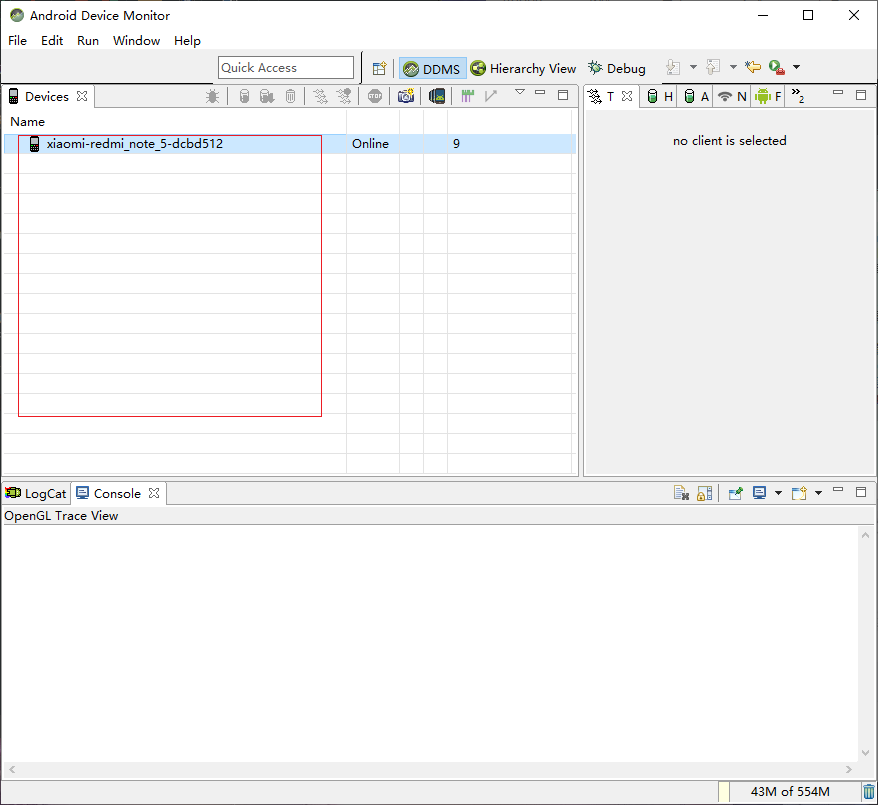The image size is (878, 805).
Task: Click the Next Annotation toolbar icon
Action: click(x=673, y=68)
